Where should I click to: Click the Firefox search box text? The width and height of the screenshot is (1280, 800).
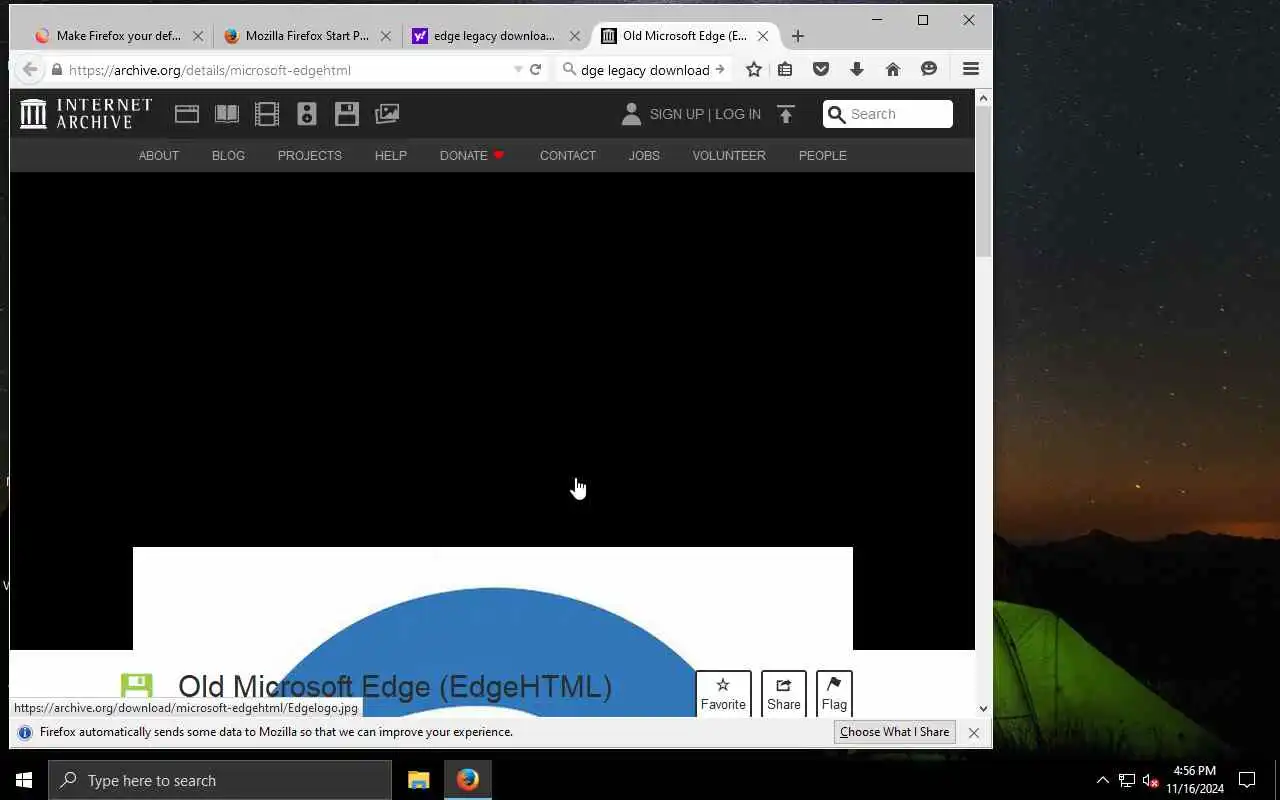(645, 70)
